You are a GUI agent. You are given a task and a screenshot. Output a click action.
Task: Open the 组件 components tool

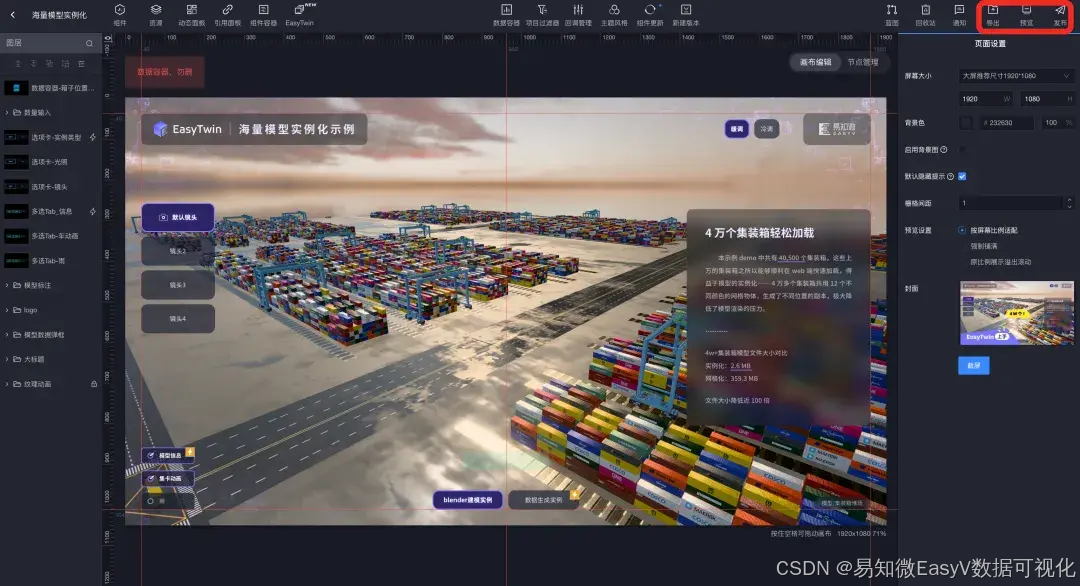point(120,14)
